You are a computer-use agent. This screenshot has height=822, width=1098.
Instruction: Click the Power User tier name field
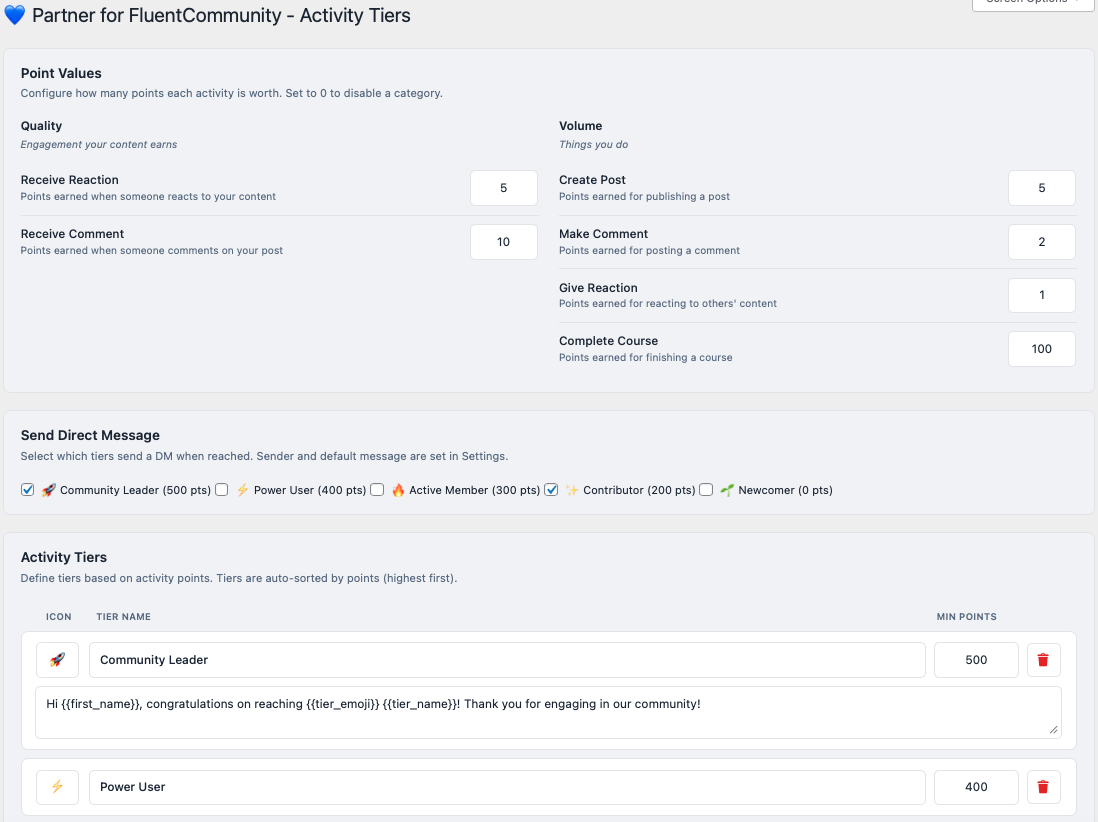click(507, 787)
